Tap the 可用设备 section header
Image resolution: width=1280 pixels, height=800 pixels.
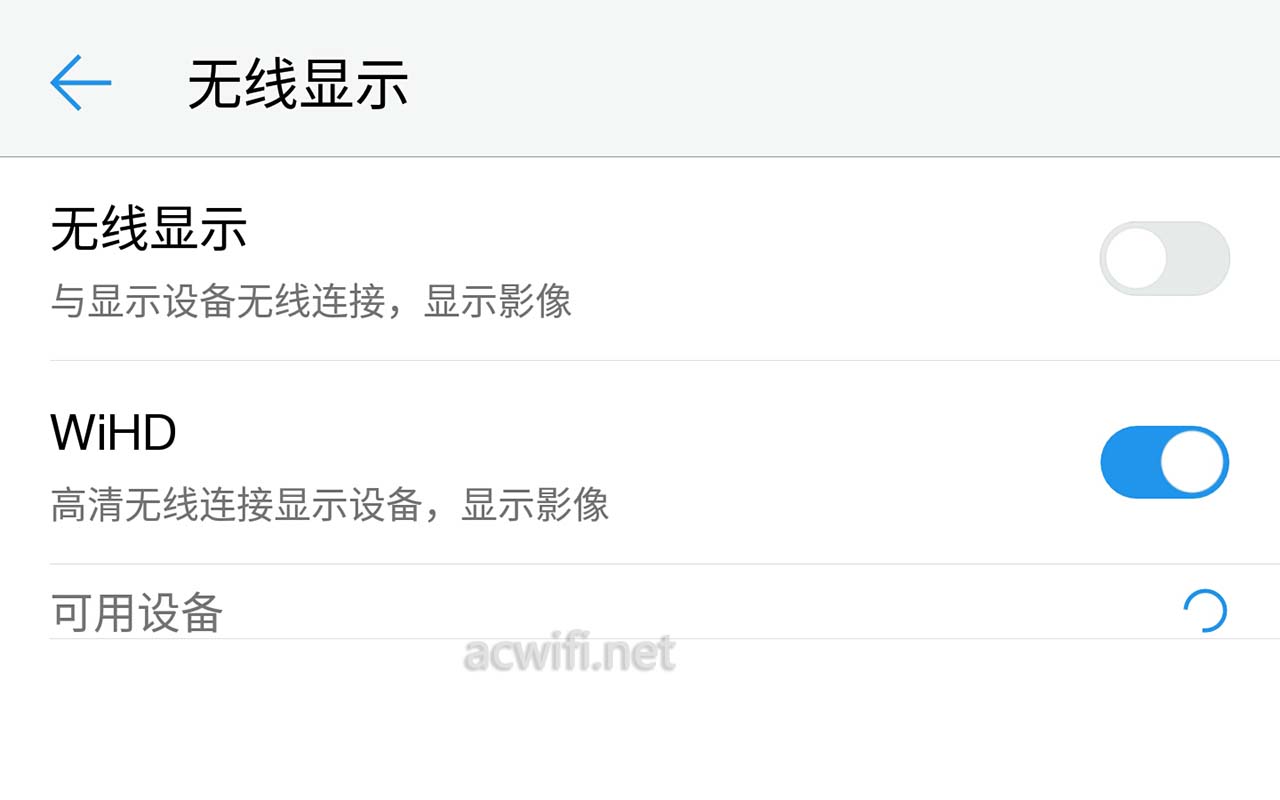coord(136,612)
